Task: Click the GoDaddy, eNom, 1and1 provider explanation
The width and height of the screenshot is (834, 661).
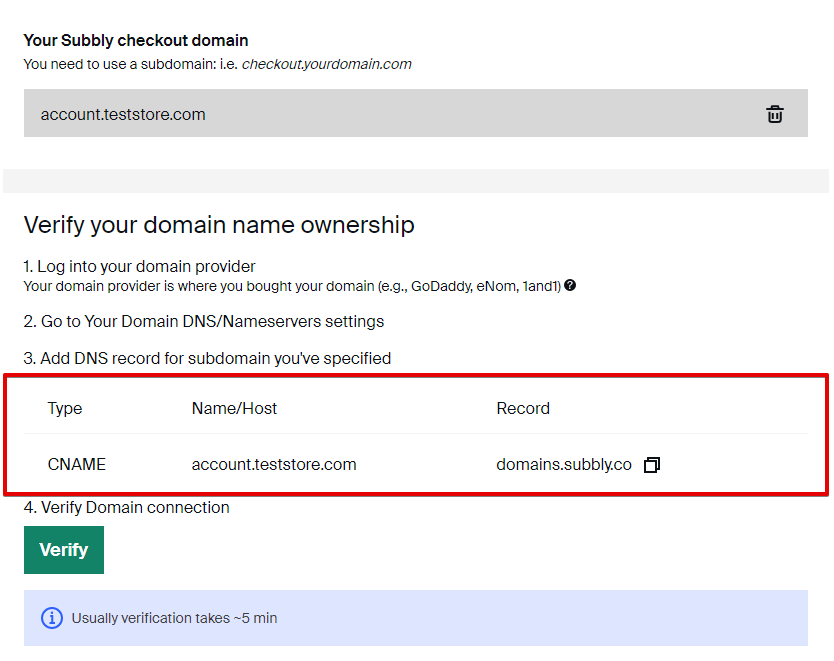Action: (x=292, y=286)
